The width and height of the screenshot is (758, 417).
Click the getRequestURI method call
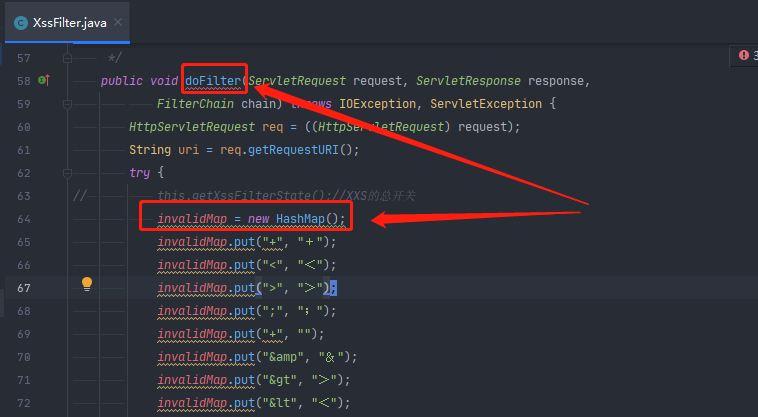[x=293, y=150]
